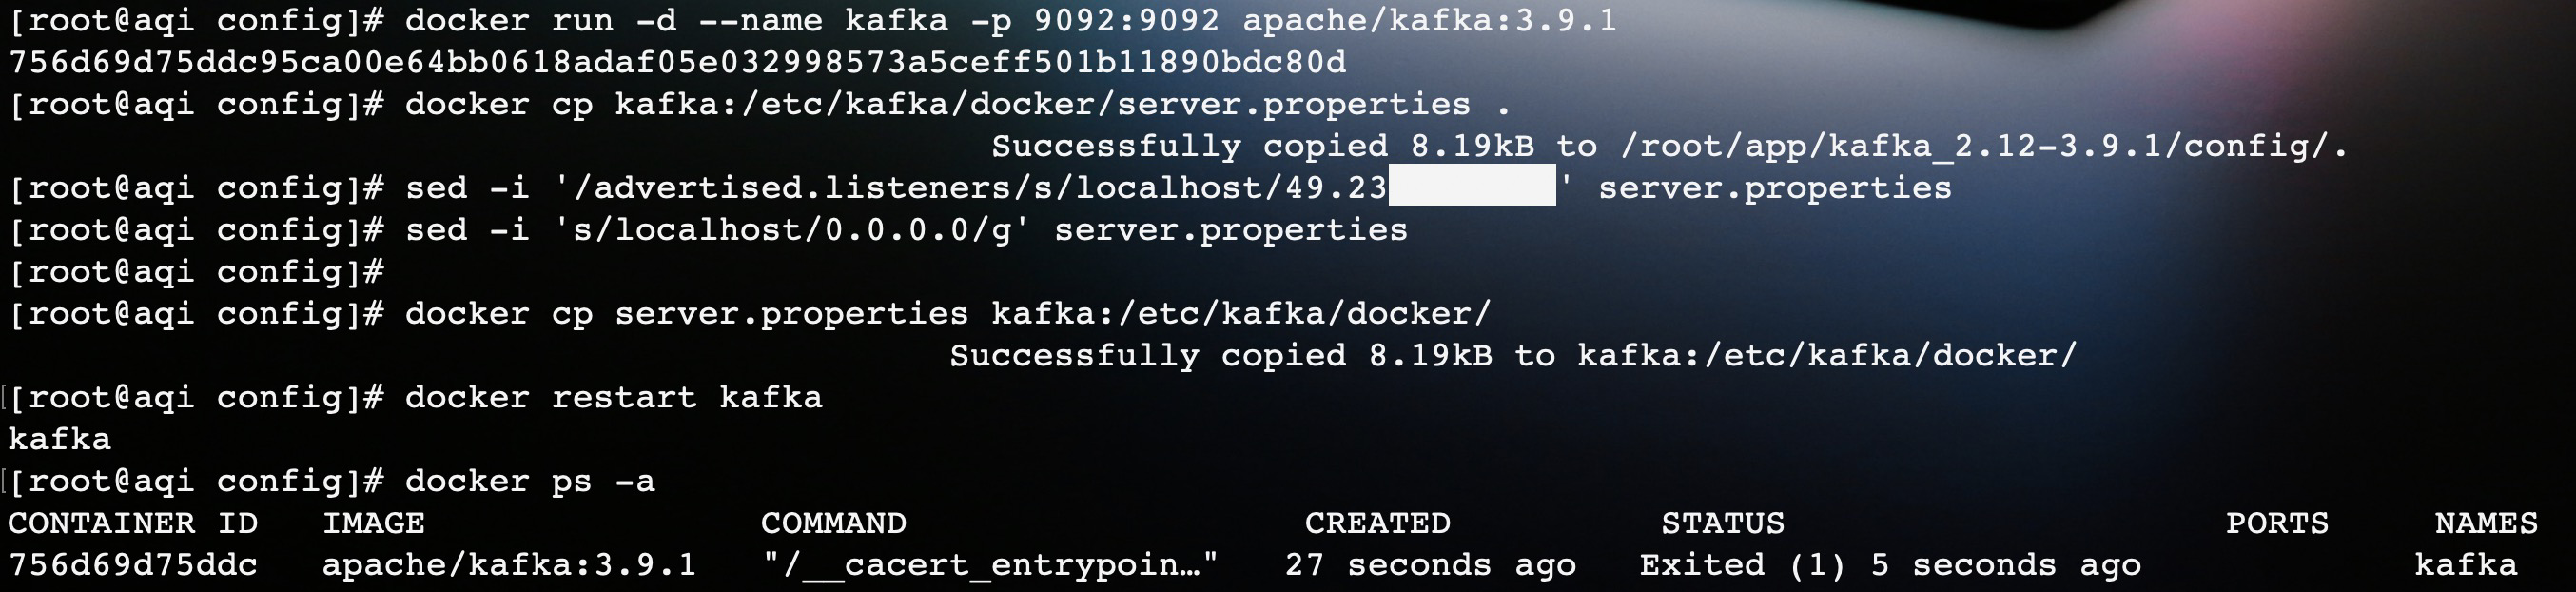Screen dimensions: 2576x592
Task: Click the 'kafka' name in NAMES column
Action: pos(2466,565)
